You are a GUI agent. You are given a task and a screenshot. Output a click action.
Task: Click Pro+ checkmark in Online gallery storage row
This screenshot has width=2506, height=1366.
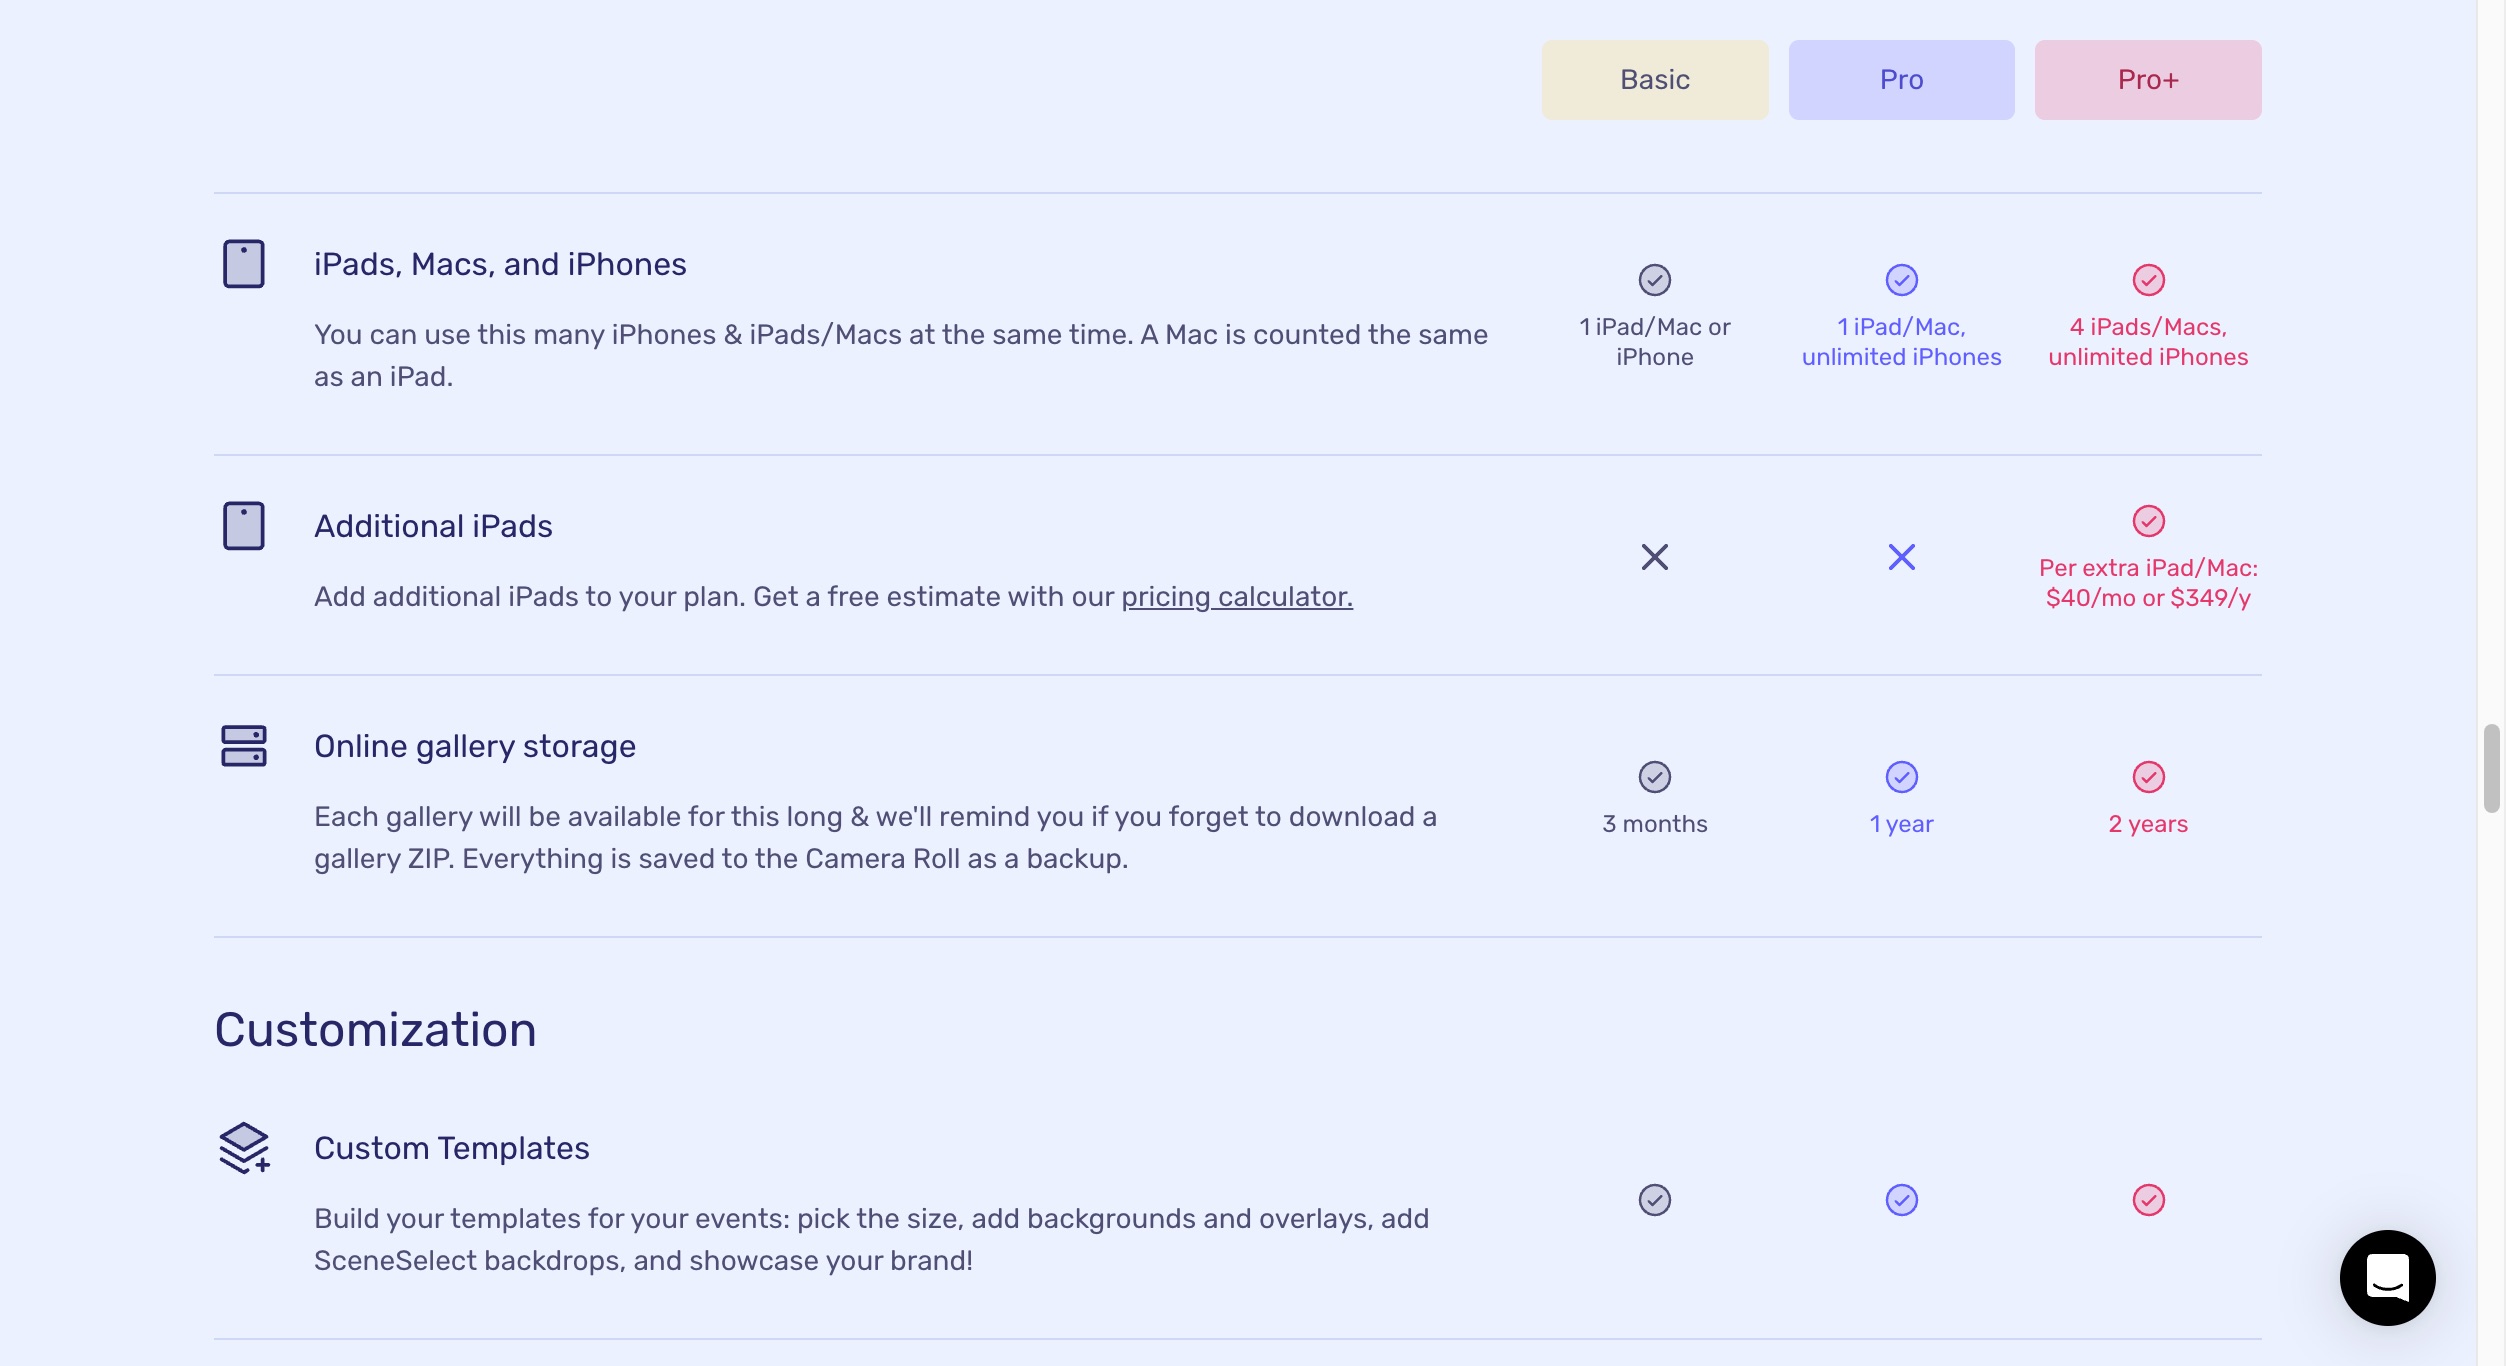pos(2149,777)
